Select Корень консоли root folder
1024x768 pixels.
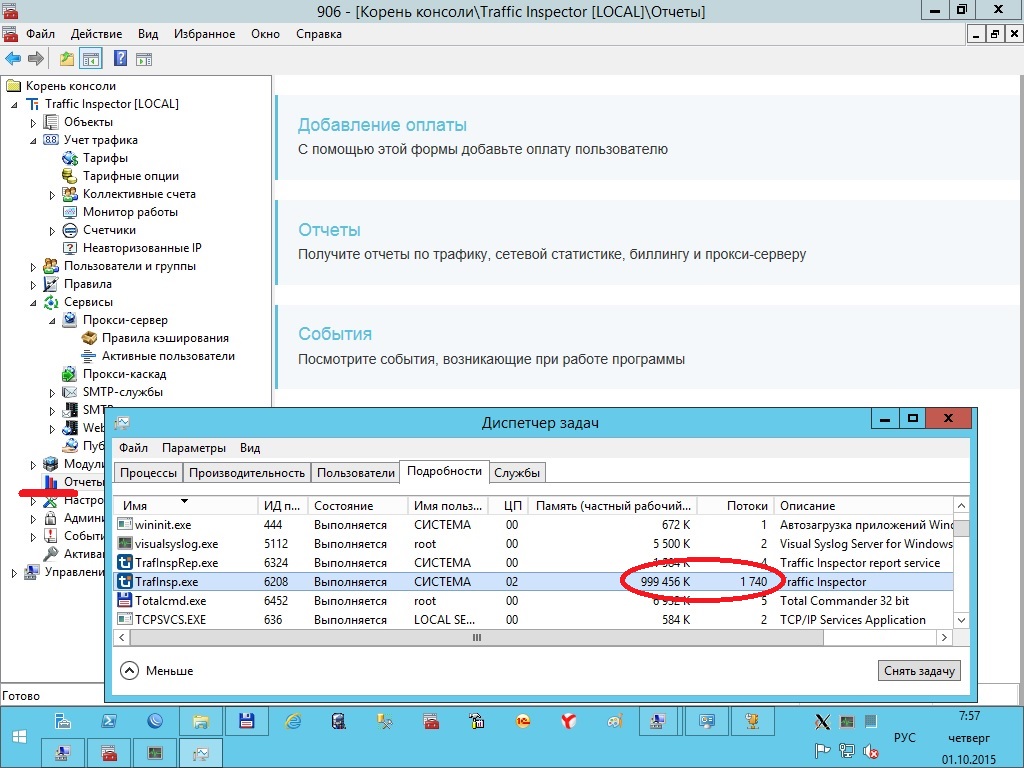71,86
